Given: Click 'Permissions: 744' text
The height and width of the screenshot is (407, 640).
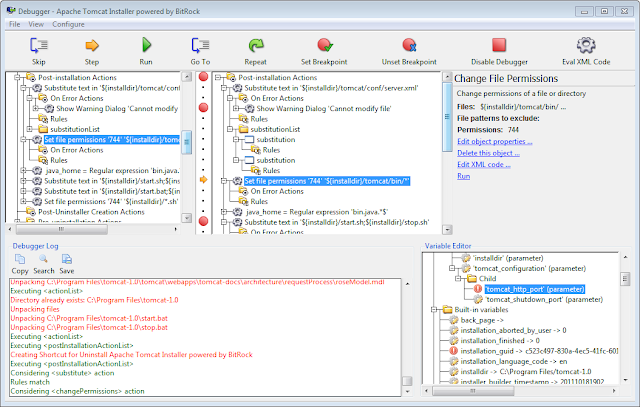Looking at the screenshot, I should [488, 130].
